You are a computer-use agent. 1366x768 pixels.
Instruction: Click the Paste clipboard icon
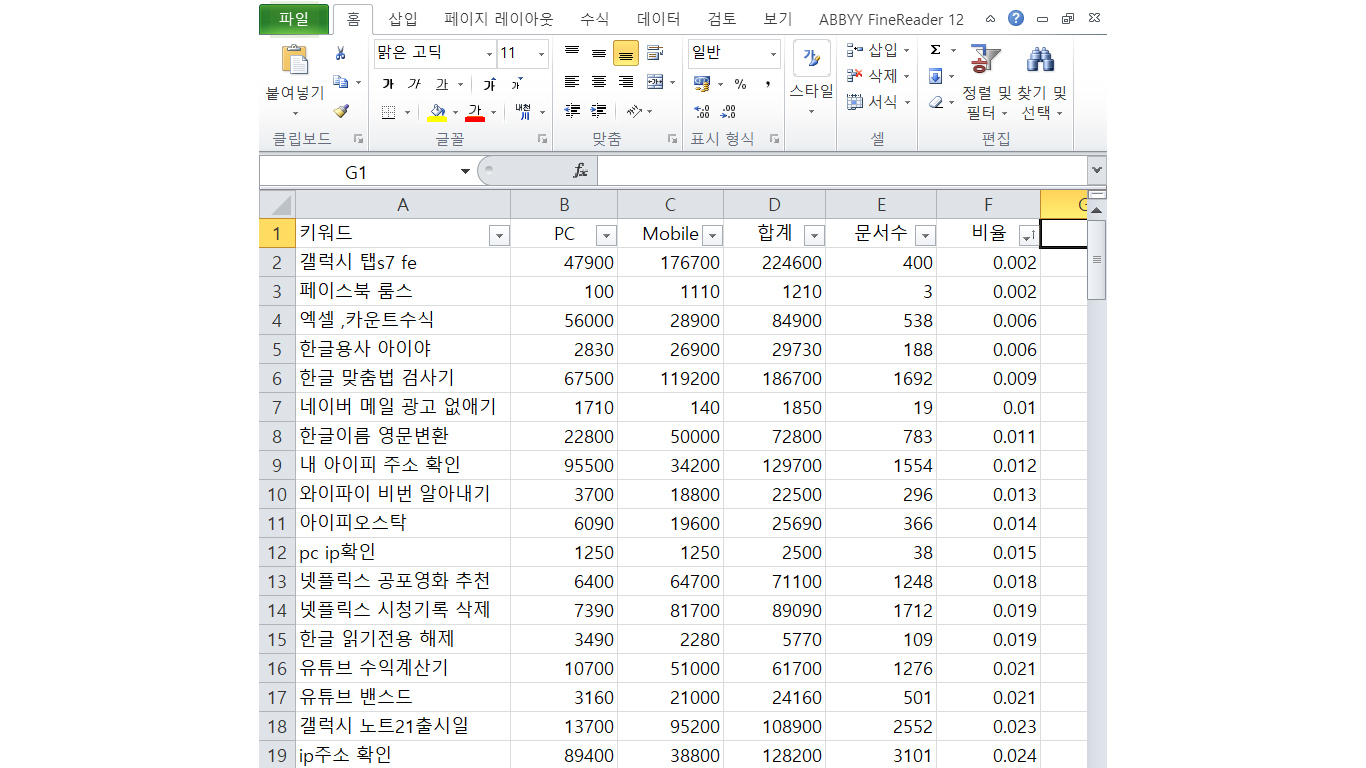(294, 62)
